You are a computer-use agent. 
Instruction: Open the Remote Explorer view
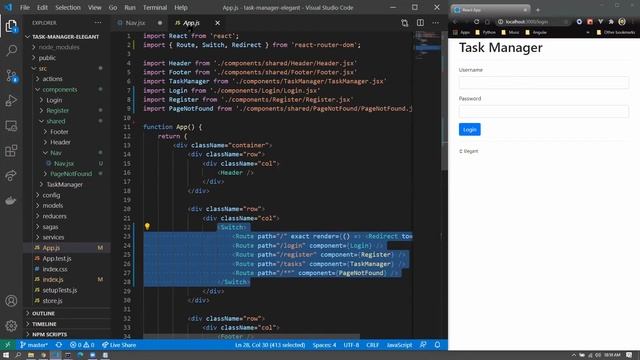click(11, 126)
